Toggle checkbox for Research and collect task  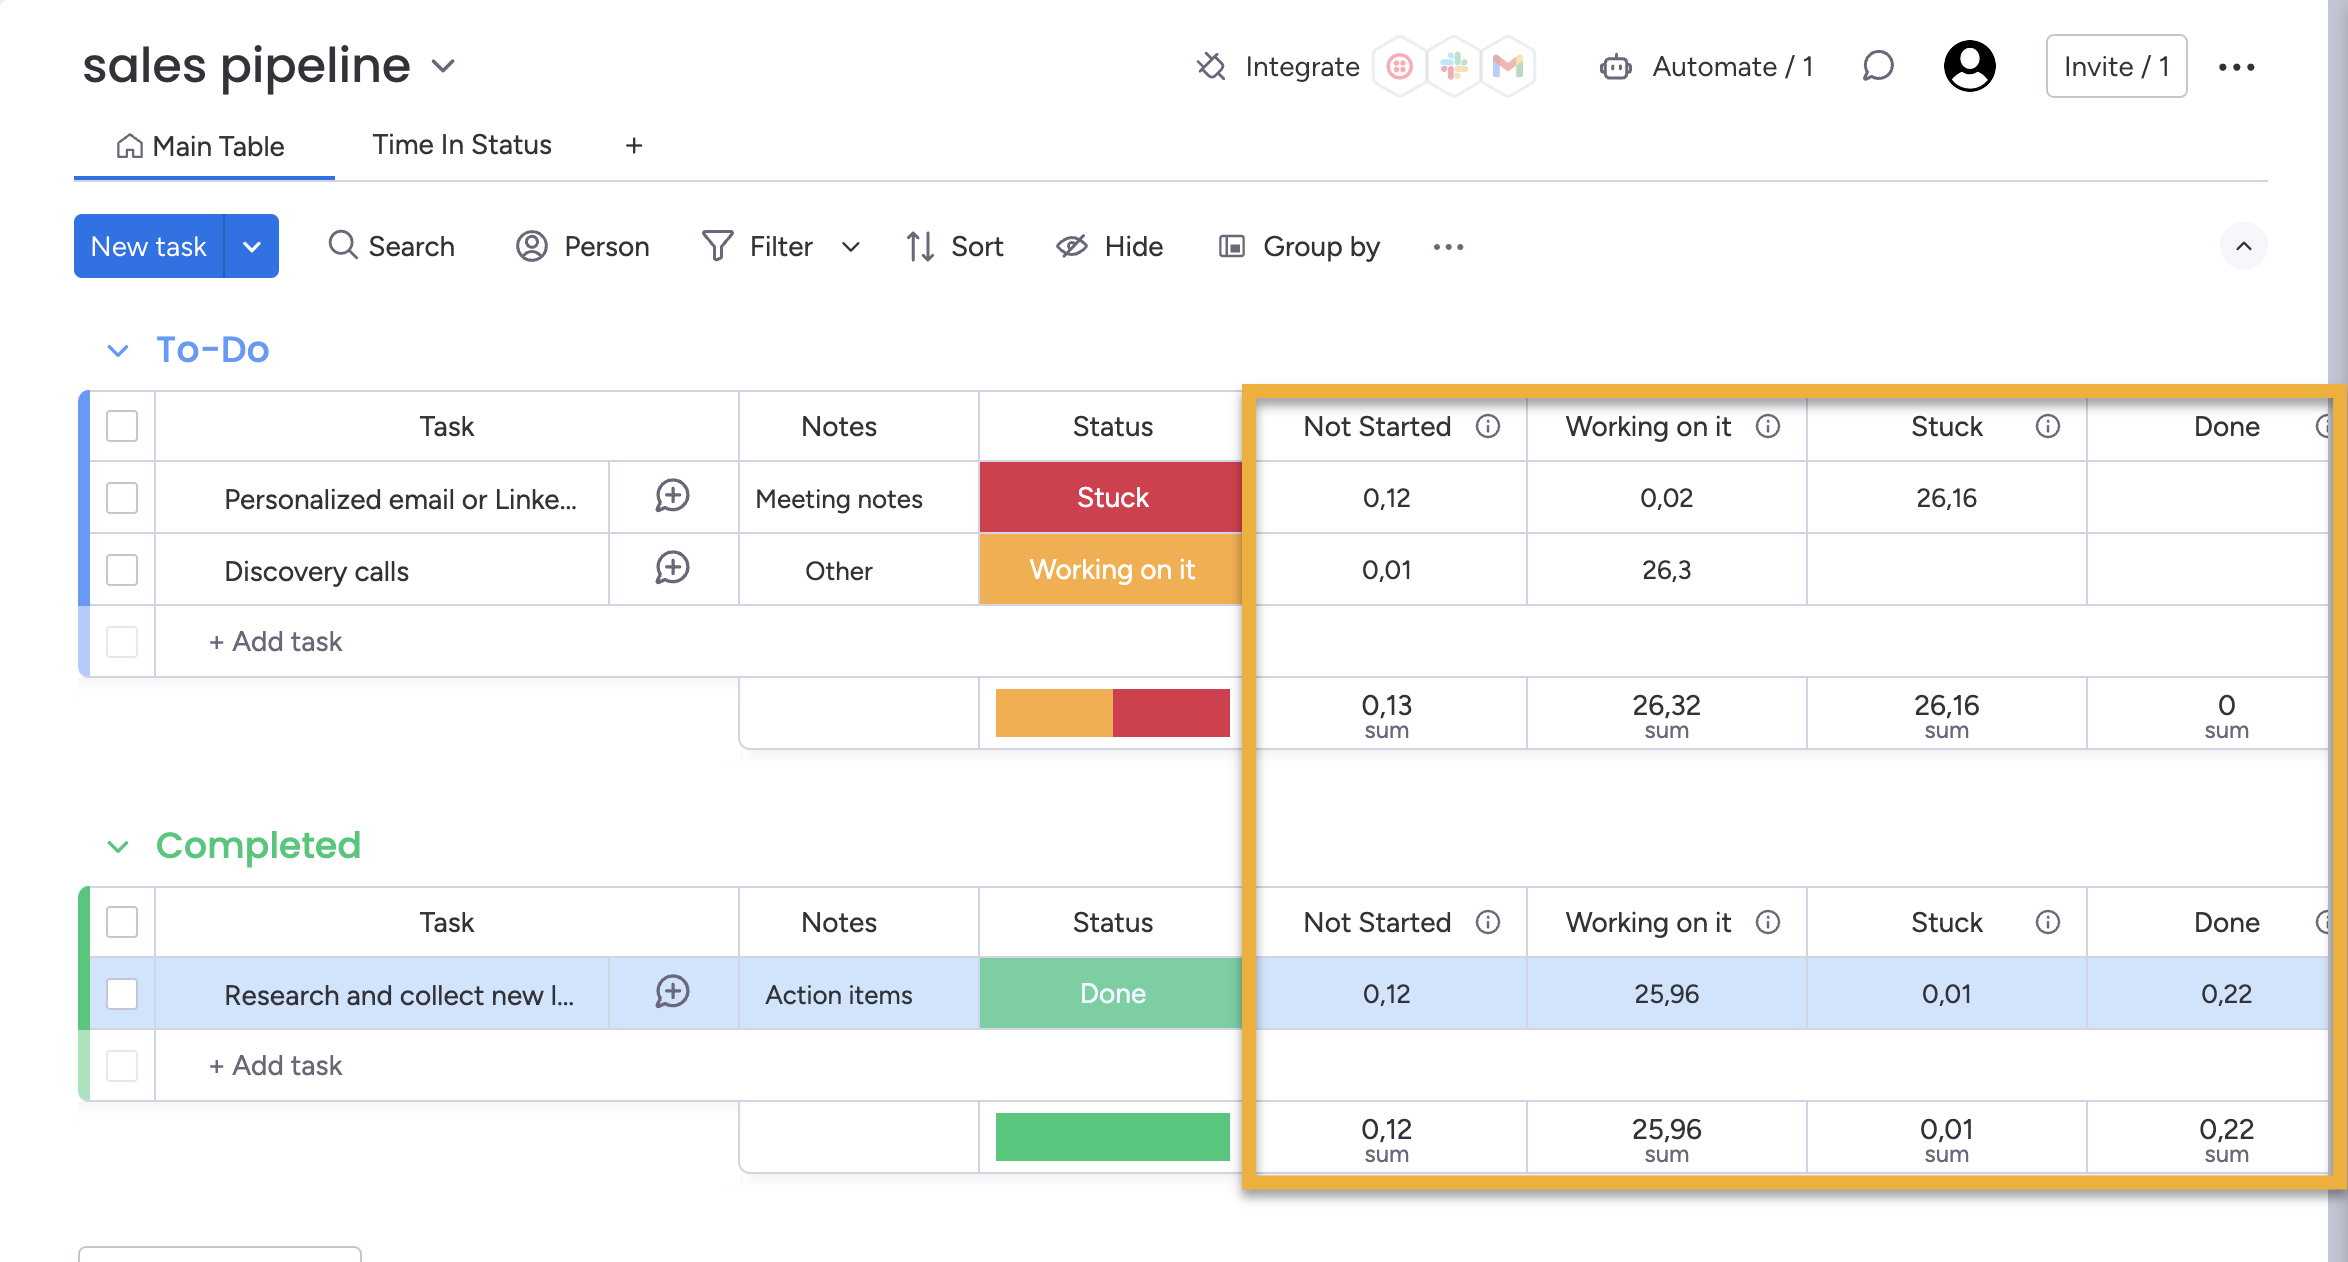(123, 993)
